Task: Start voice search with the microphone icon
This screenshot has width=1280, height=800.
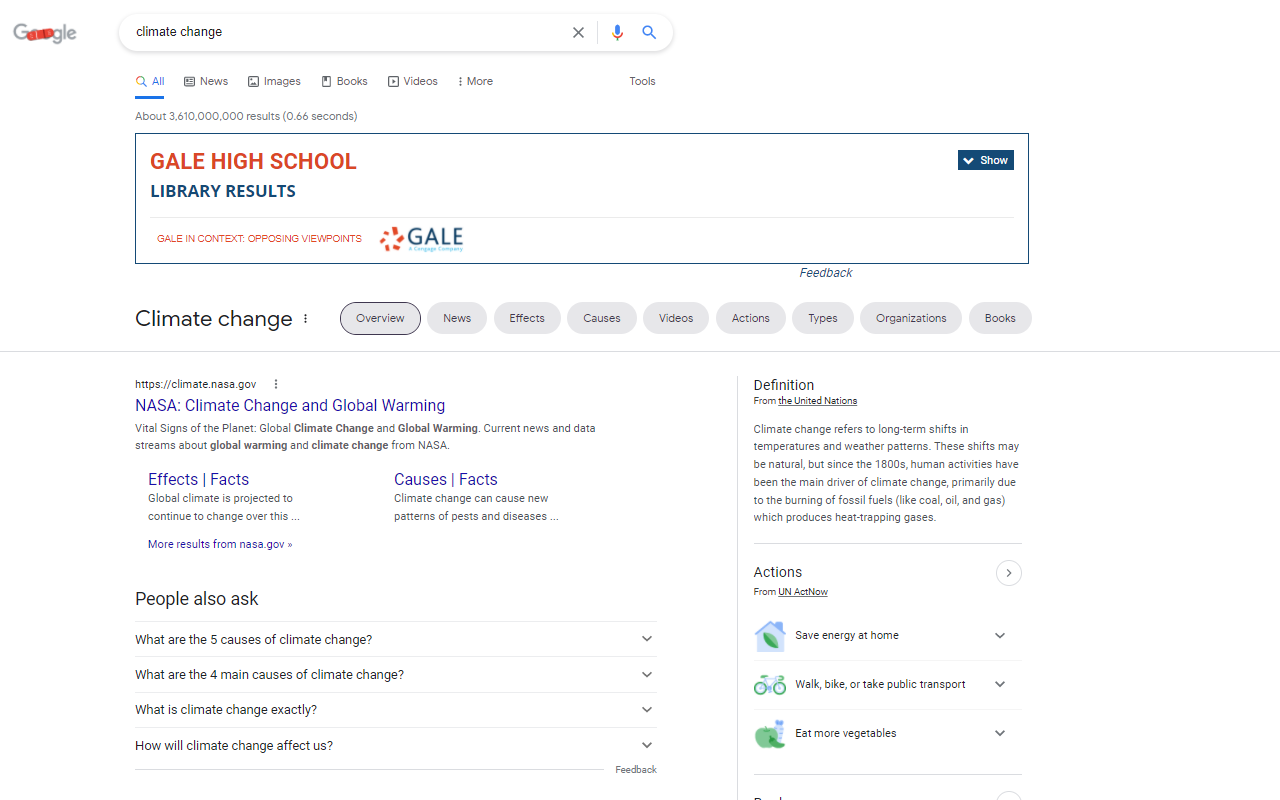Action: tap(617, 32)
